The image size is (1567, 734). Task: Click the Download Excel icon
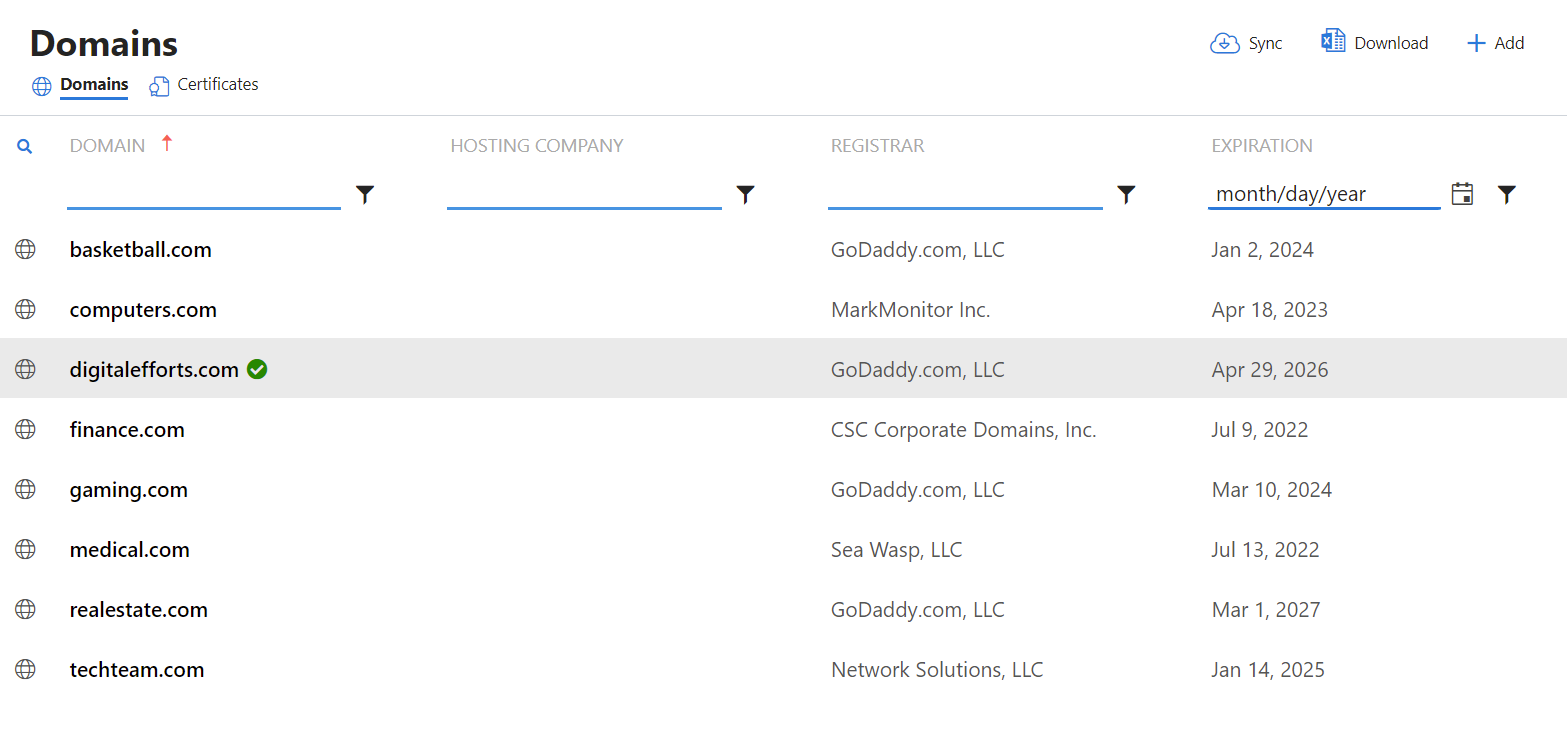(x=1333, y=41)
